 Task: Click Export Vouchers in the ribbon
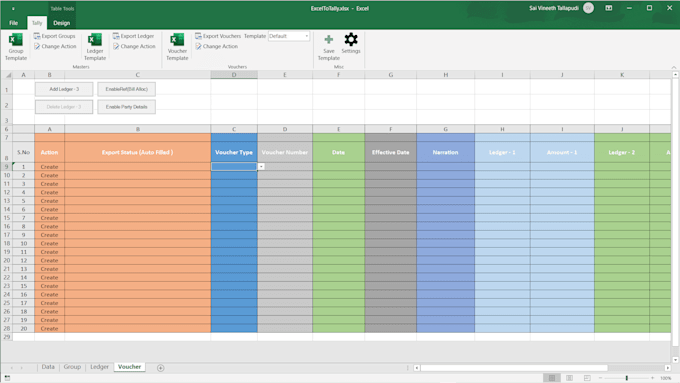(x=218, y=36)
